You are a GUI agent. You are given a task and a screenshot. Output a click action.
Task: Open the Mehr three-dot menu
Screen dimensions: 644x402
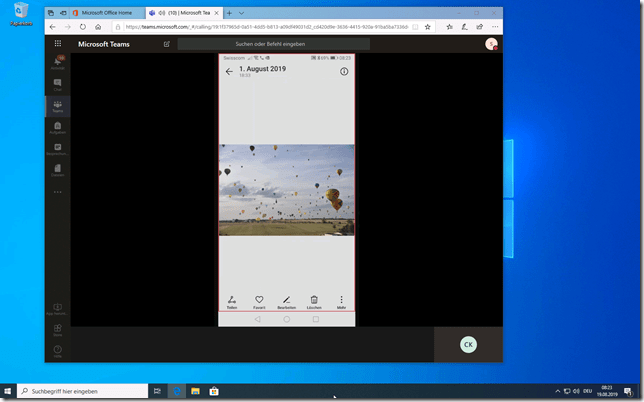(341, 301)
